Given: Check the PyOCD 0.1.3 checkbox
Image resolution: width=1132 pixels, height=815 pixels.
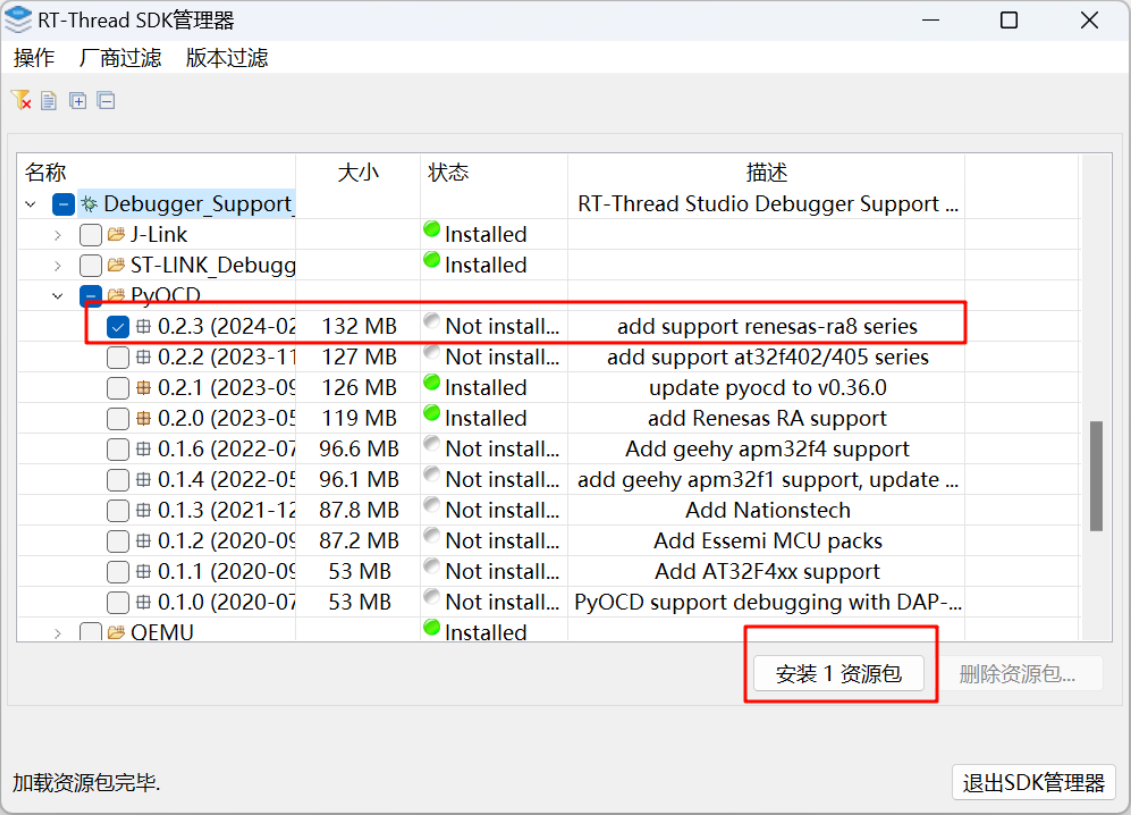Looking at the screenshot, I should tap(118, 510).
